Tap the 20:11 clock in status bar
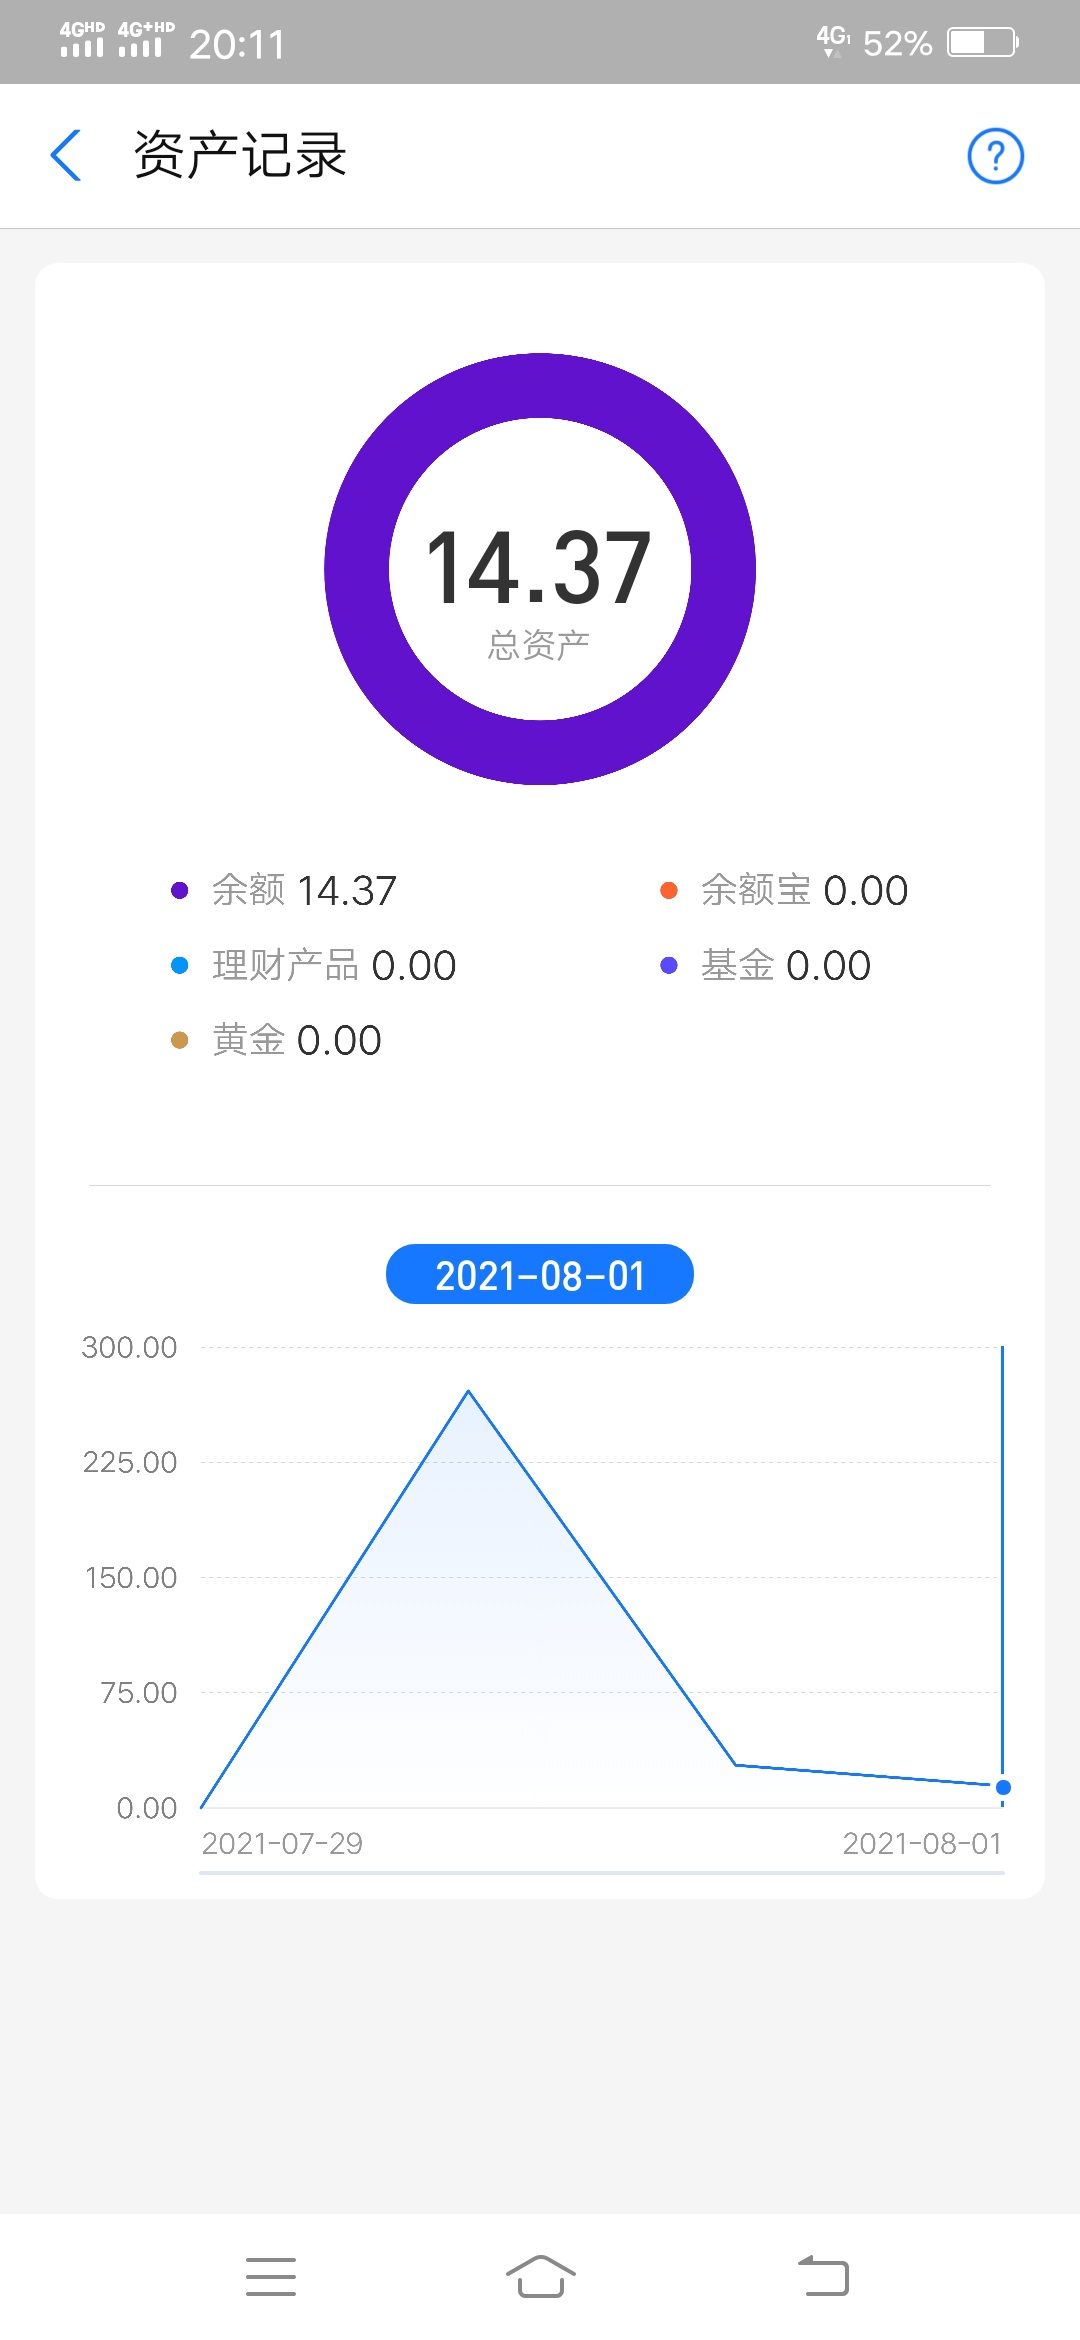1080x2340 pixels. [x=237, y=44]
